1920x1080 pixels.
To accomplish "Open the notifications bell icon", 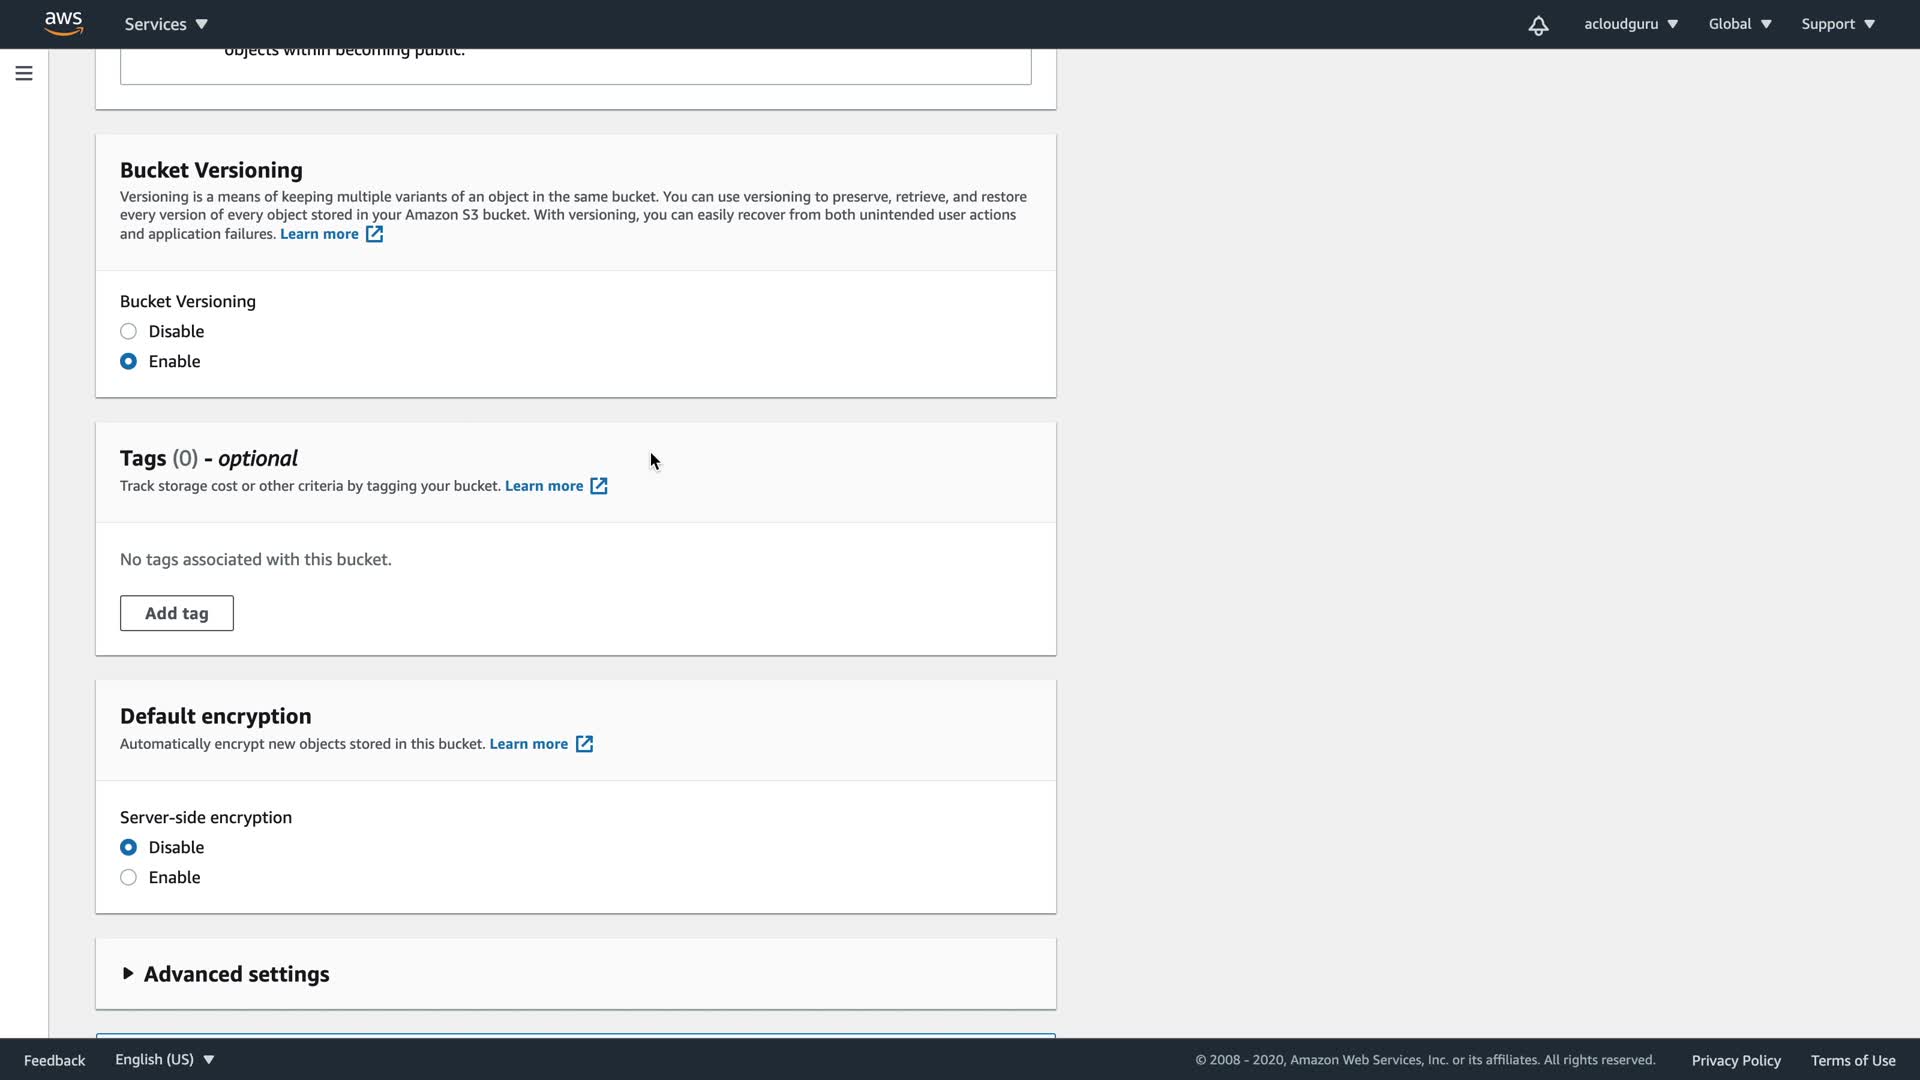I will tap(1538, 25).
